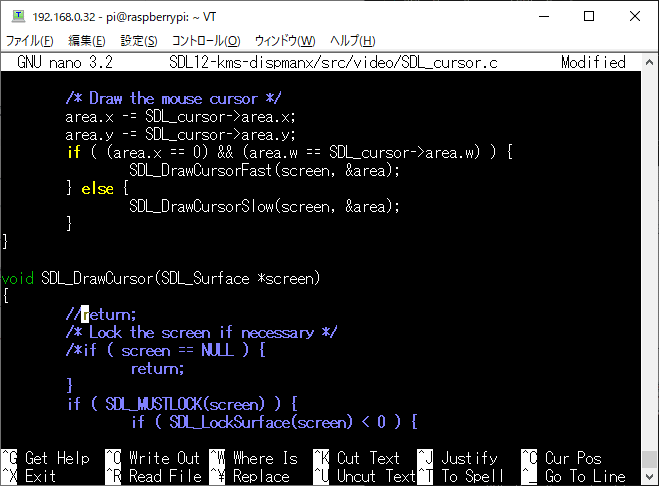Click the 'Go To Line' shortcut

pos(585,476)
